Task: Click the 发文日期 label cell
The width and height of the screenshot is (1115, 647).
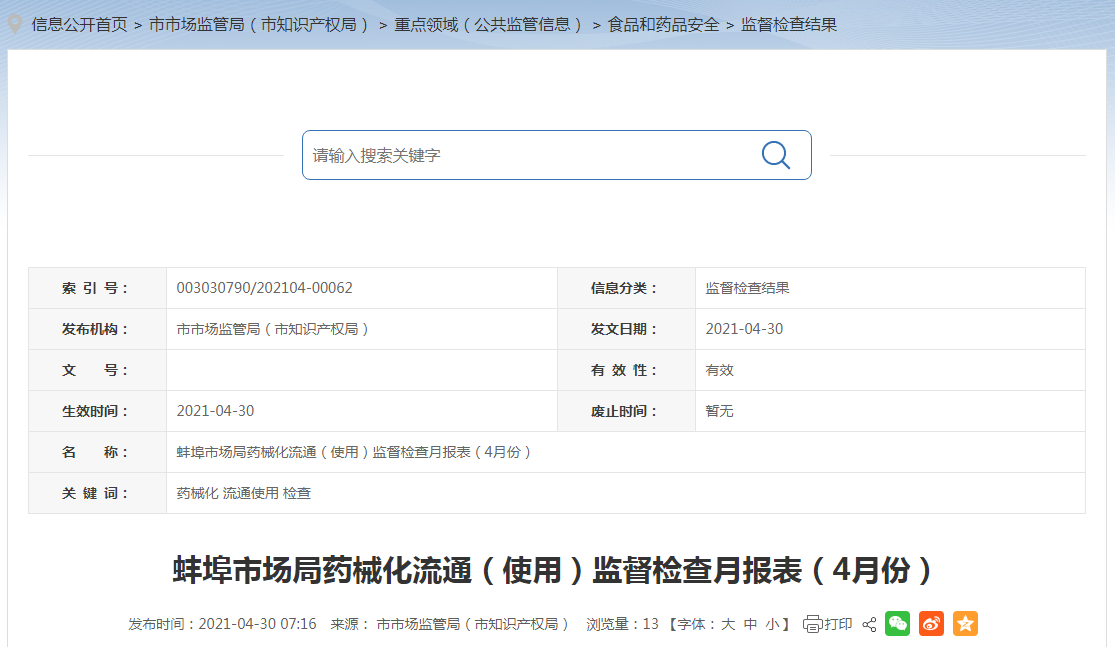Action: 626,329
